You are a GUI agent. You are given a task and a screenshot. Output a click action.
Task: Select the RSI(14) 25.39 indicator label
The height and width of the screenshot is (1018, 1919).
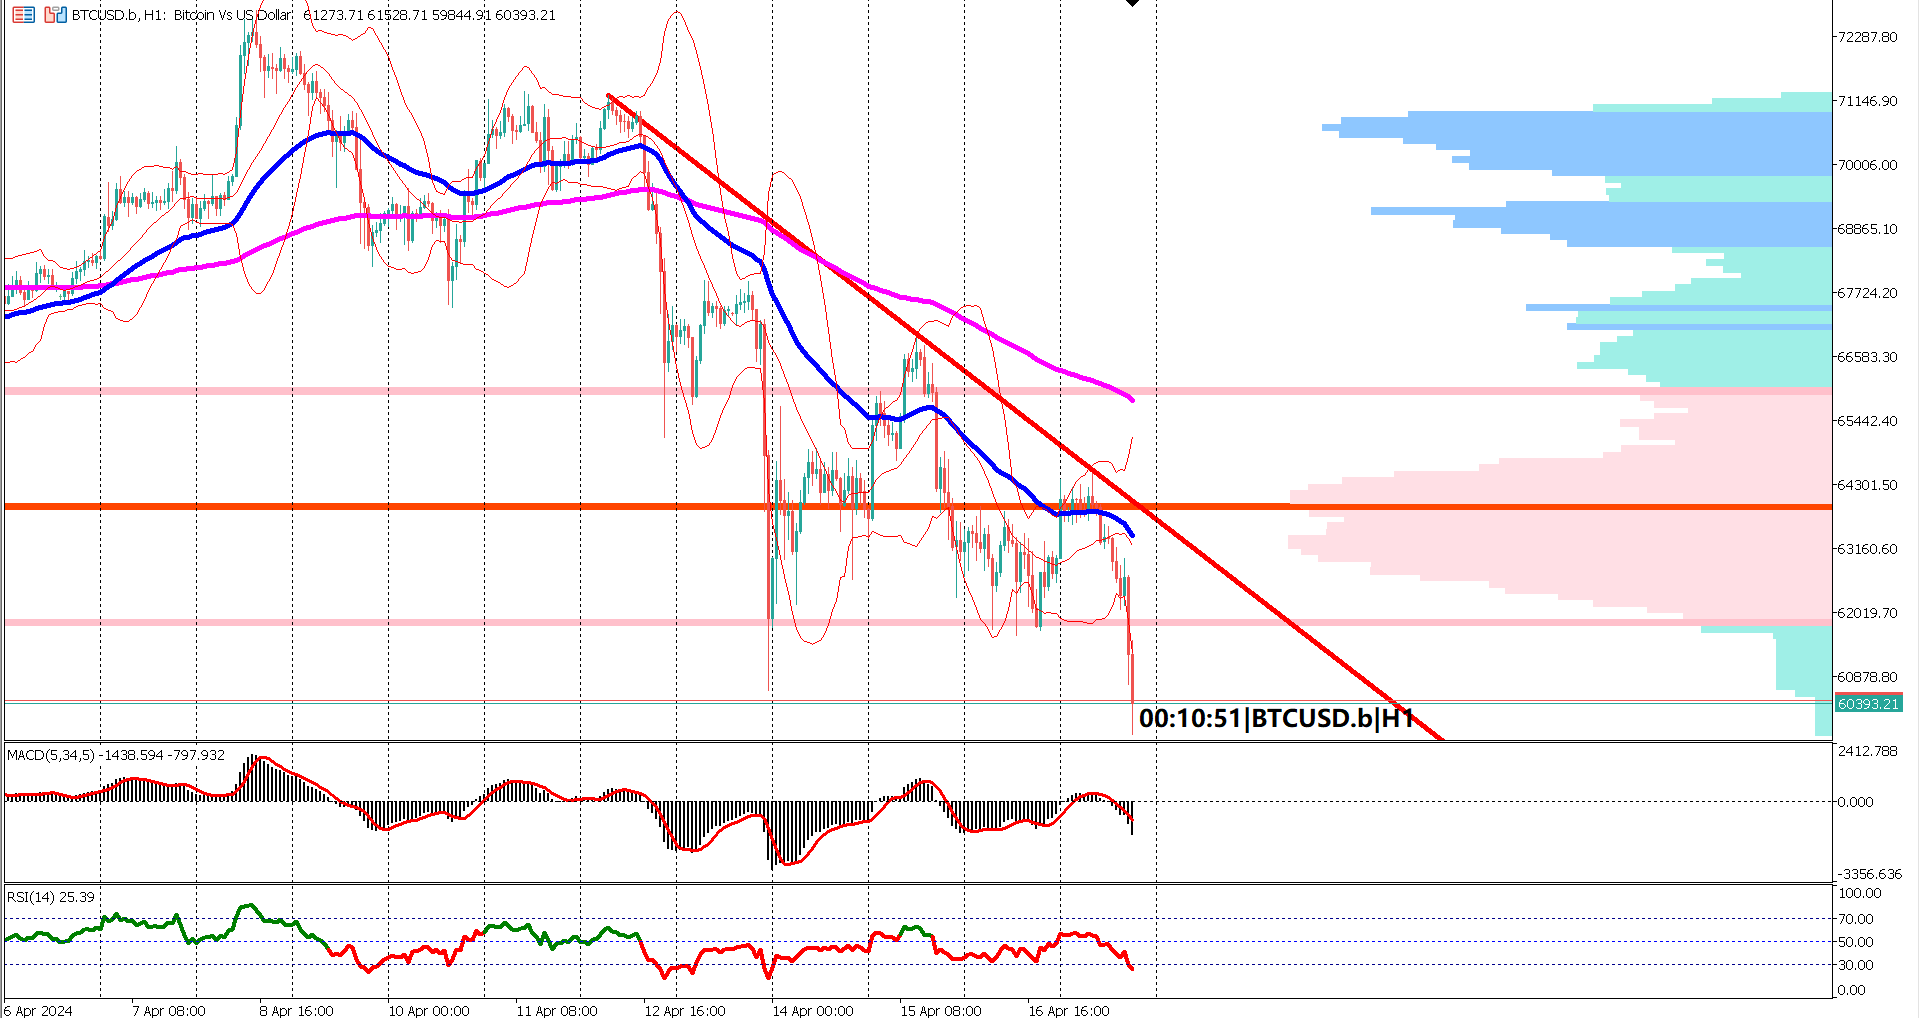pyautogui.click(x=48, y=898)
